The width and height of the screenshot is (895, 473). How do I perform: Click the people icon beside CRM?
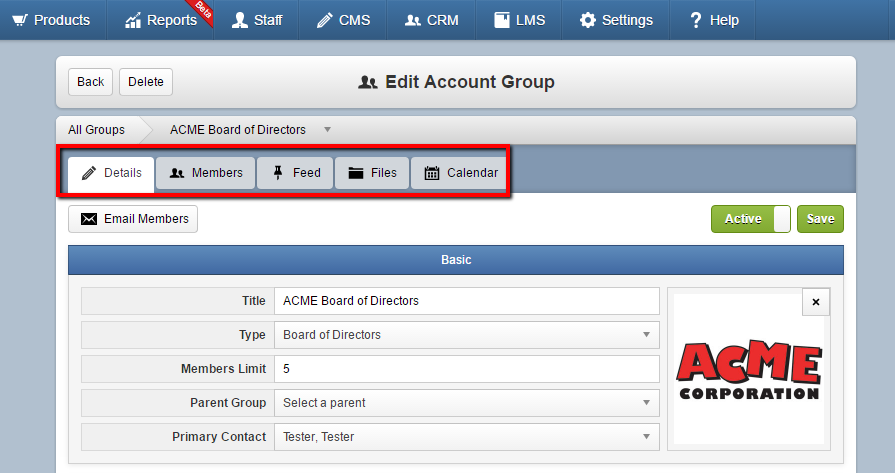pos(413,21)
